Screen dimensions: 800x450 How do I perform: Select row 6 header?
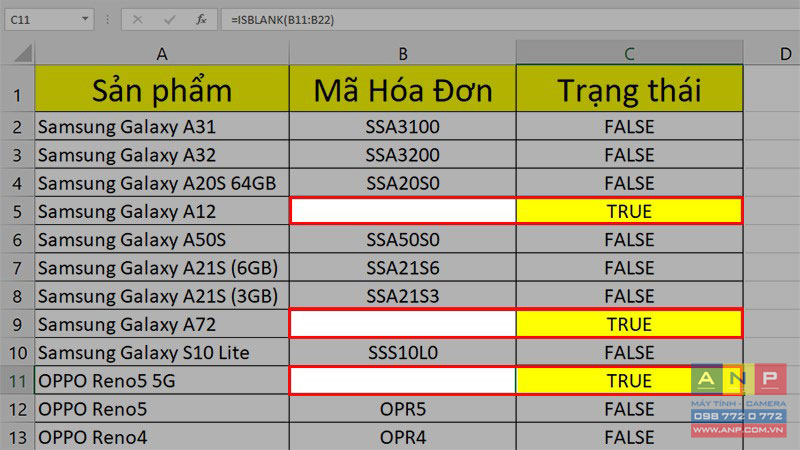[17, 240]
